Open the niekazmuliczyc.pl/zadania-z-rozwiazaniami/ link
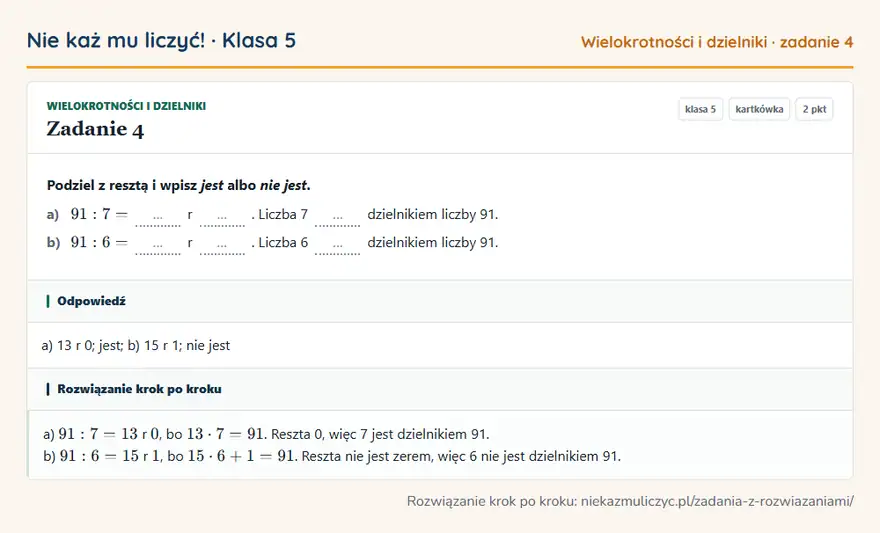 coord(717,501)
